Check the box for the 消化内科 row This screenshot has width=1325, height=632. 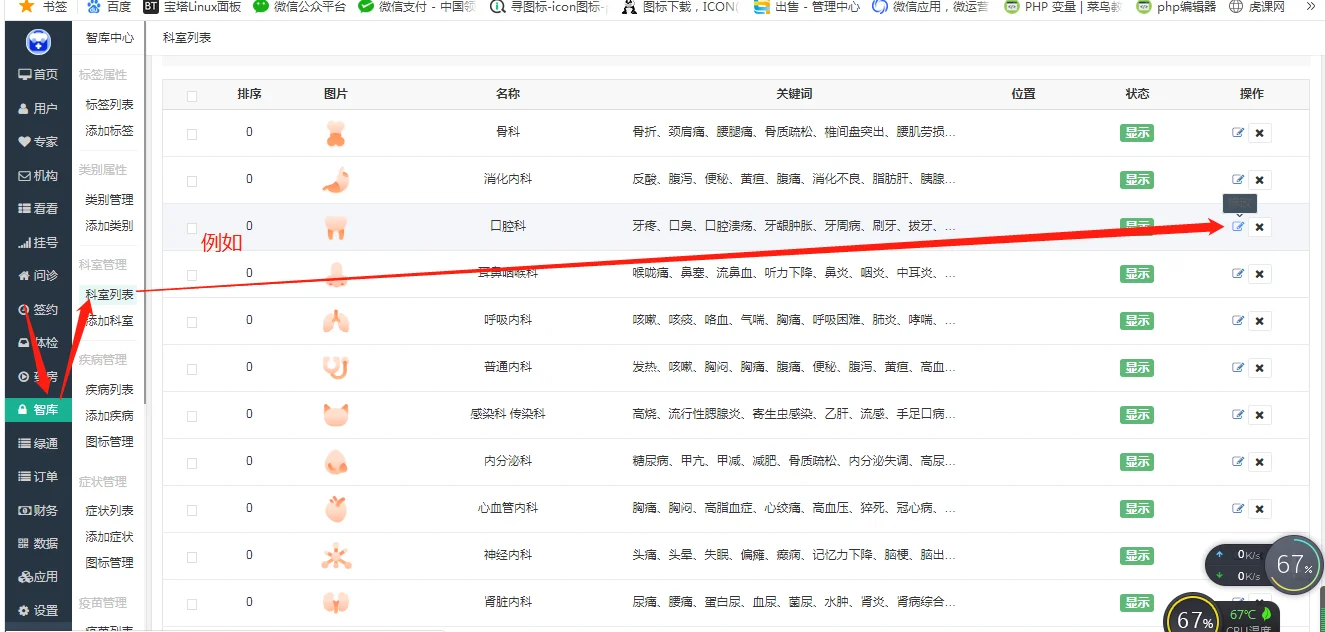tap(192, 181)
